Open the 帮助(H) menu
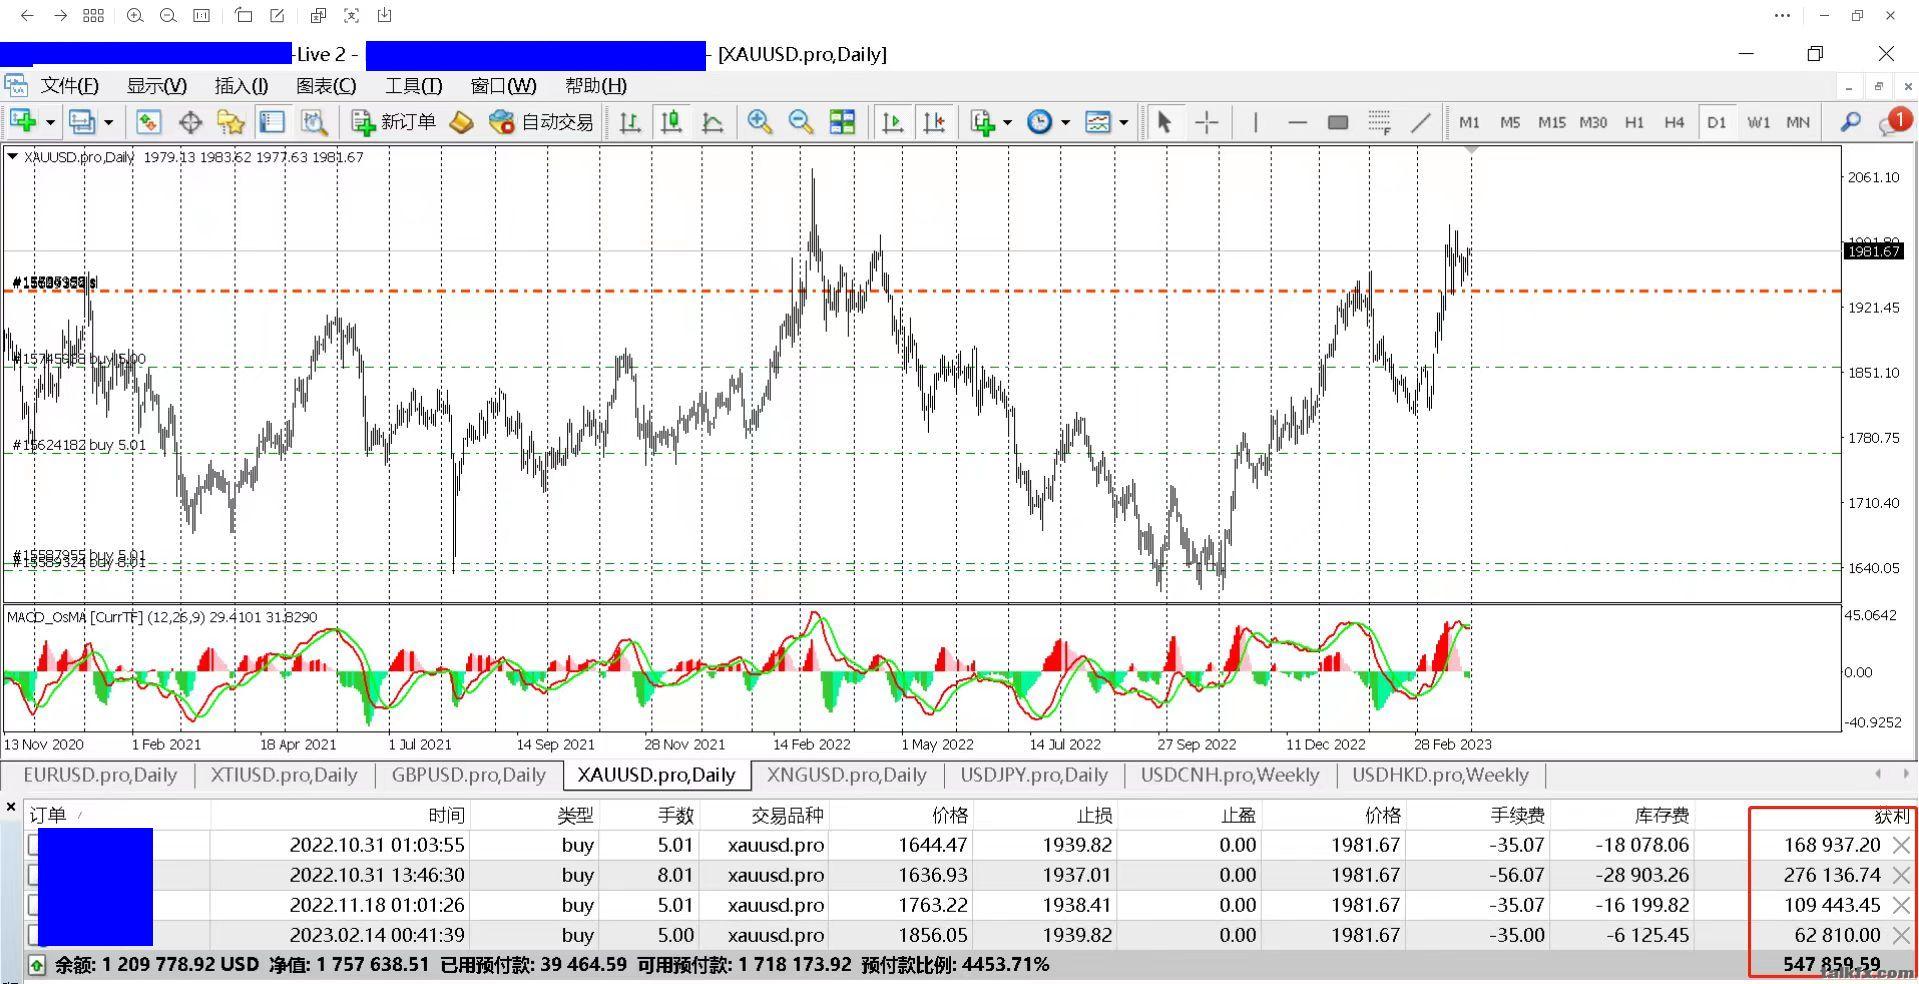1919x984 pixels. pos(596,86)
